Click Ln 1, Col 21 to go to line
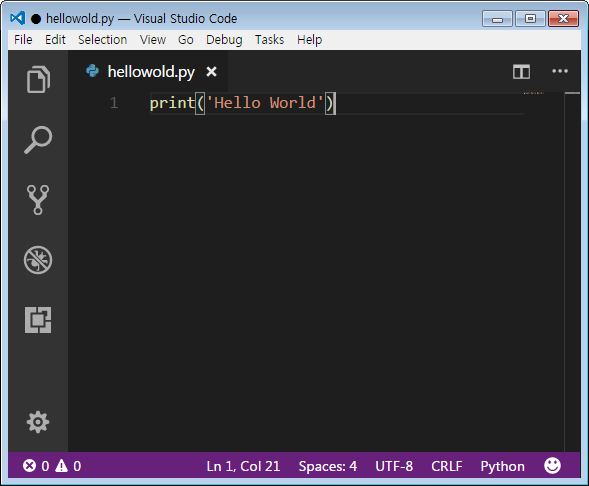Screen dimensions: 589x486 pos(243,466)
